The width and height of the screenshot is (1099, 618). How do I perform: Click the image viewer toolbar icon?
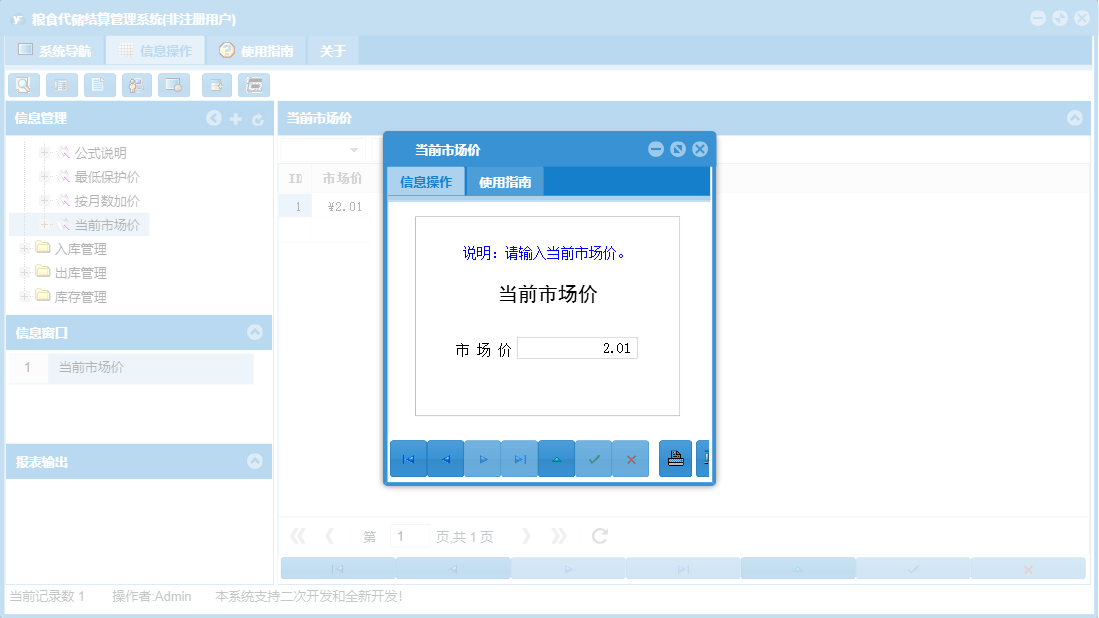173,85
